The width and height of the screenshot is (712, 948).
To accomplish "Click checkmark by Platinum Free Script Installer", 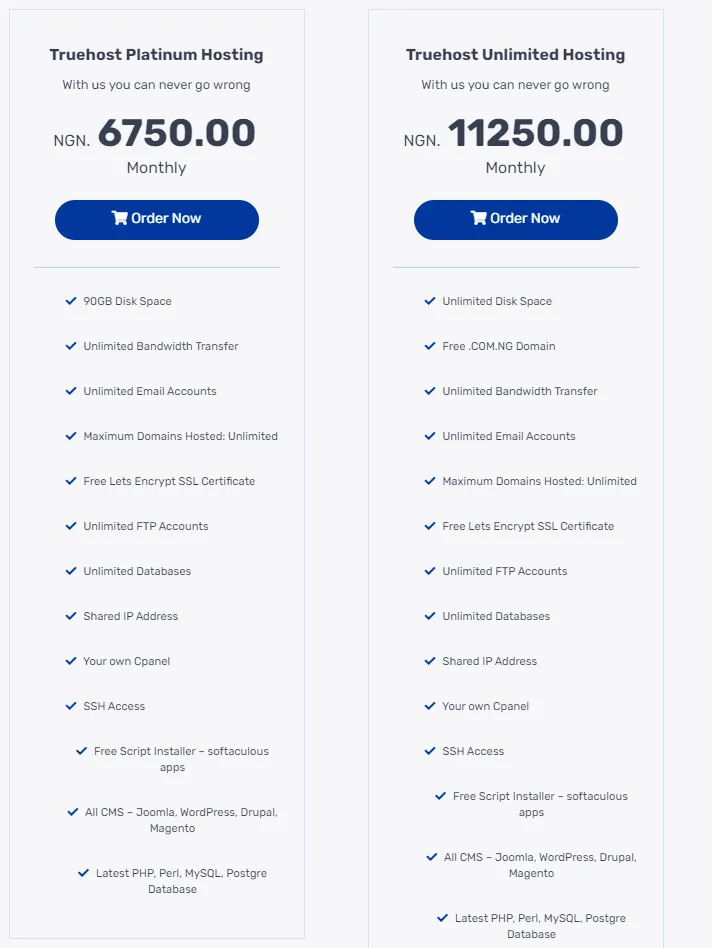I will (82, 751).
